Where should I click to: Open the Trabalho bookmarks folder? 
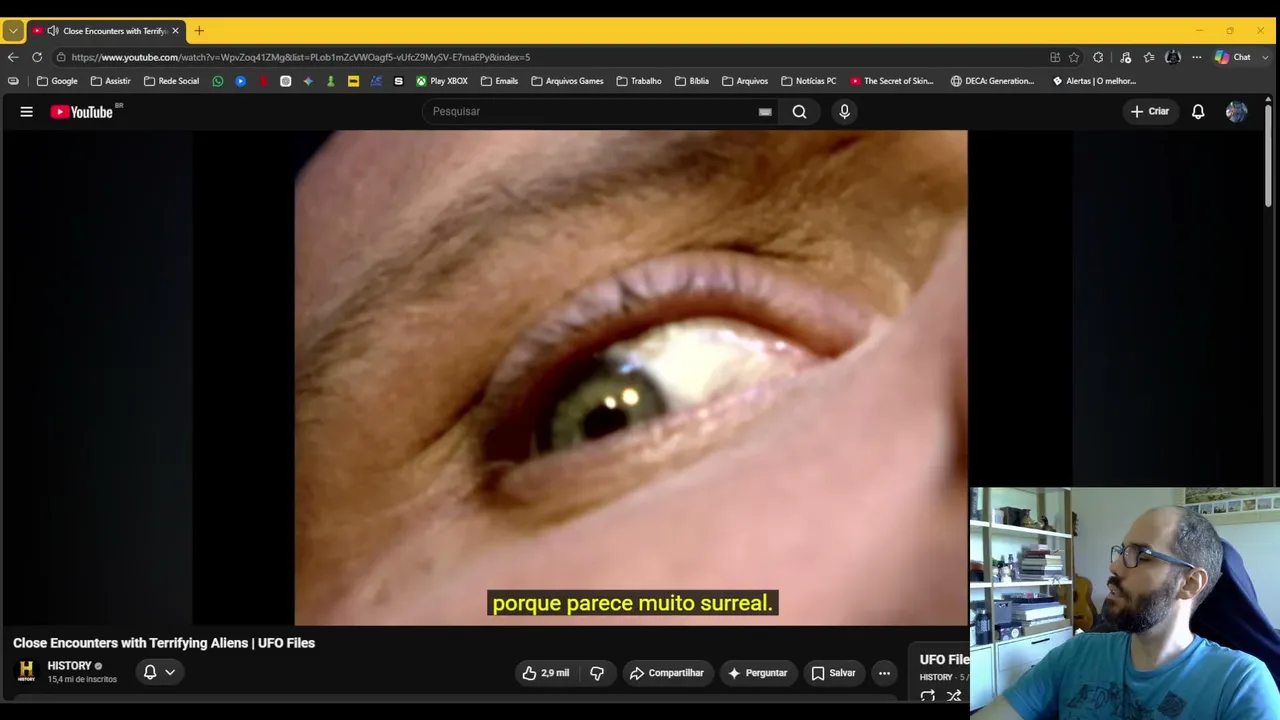(x=639, y=81)
